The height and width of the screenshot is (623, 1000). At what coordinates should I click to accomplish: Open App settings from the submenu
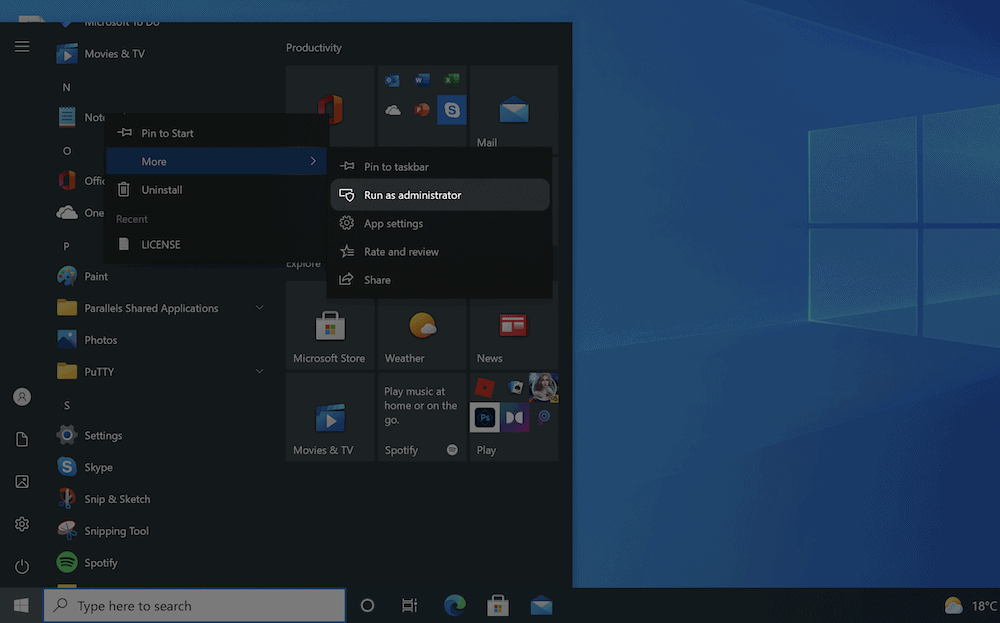click(x=439, y=223)
